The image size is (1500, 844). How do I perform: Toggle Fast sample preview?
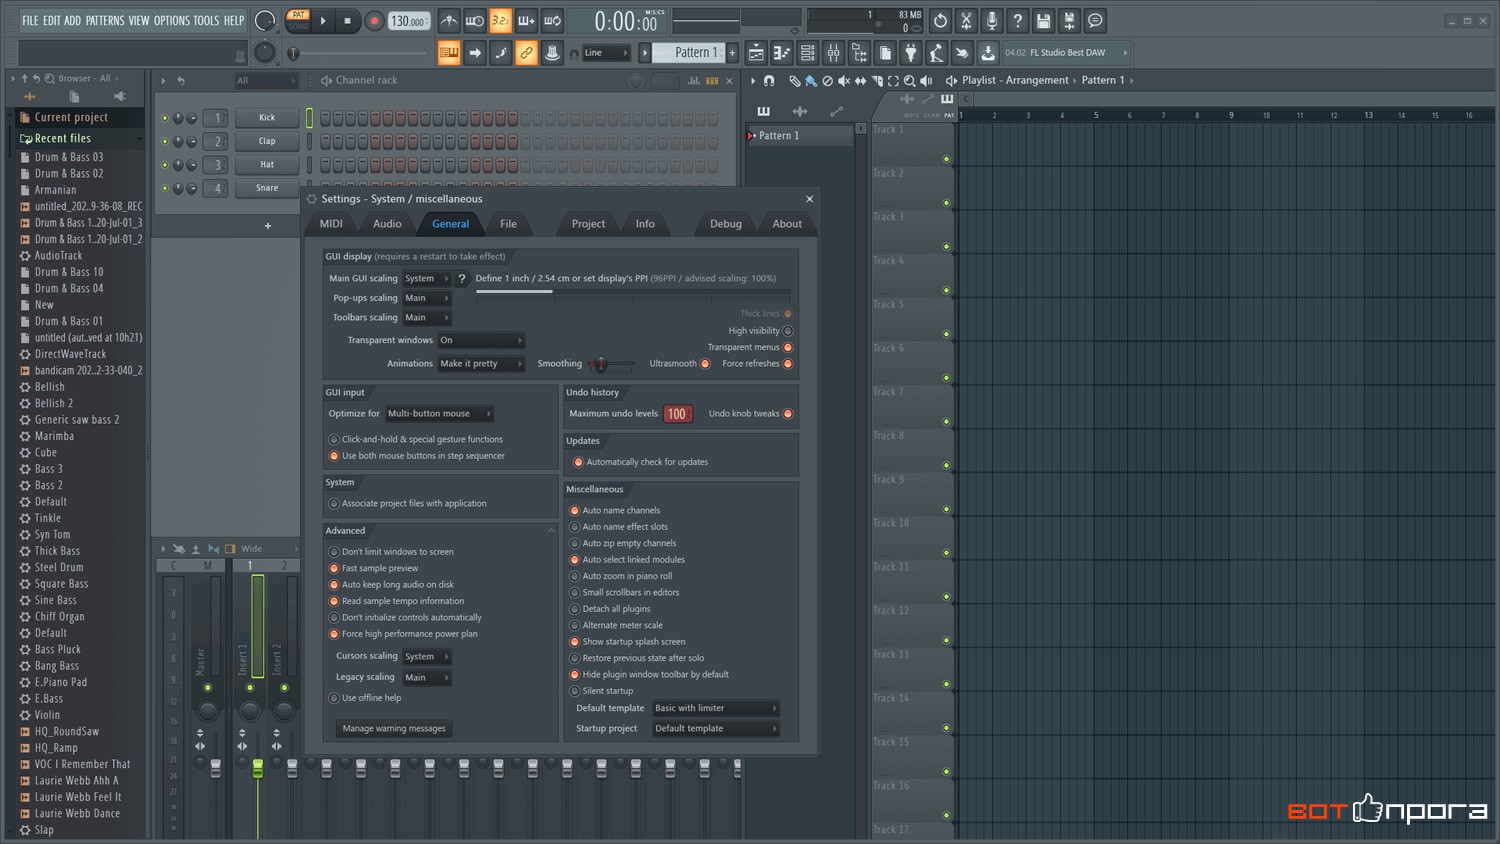pos(334,568)
